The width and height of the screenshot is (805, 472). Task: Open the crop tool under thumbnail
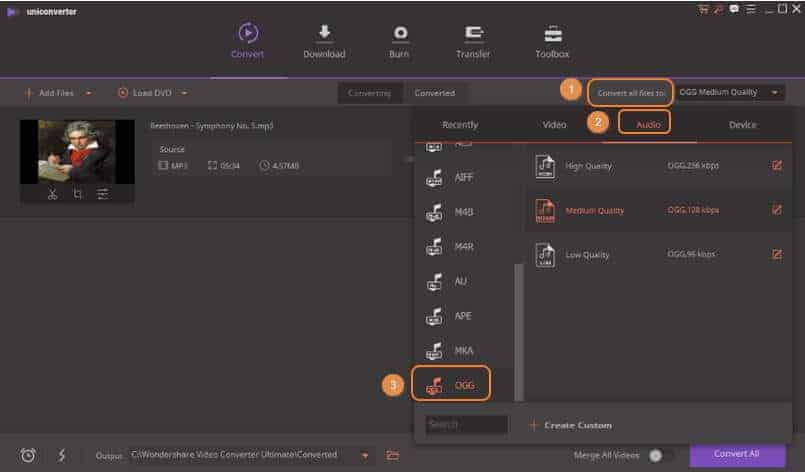78,194
